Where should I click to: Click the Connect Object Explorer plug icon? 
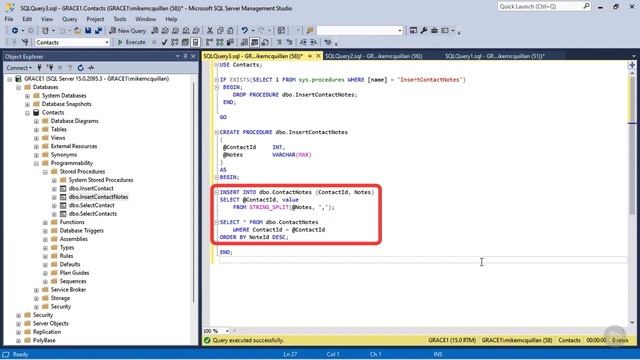[x=39, y=68]
